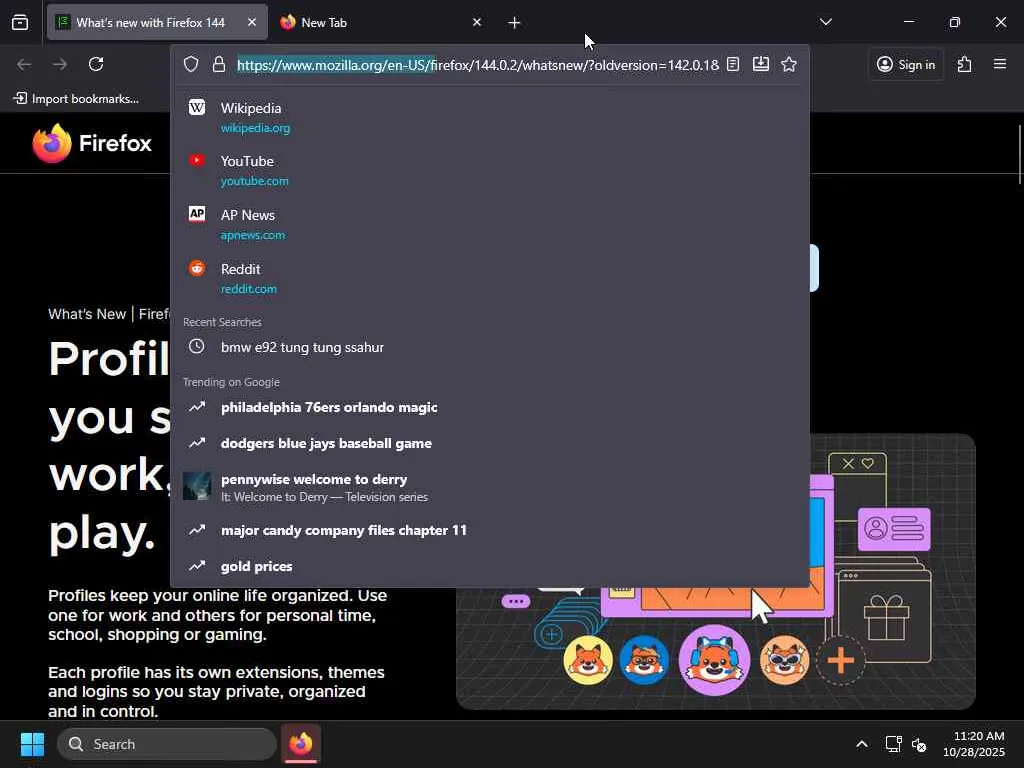
Task: Click Reddit favicon icon
Action: (x=197, y=268)
